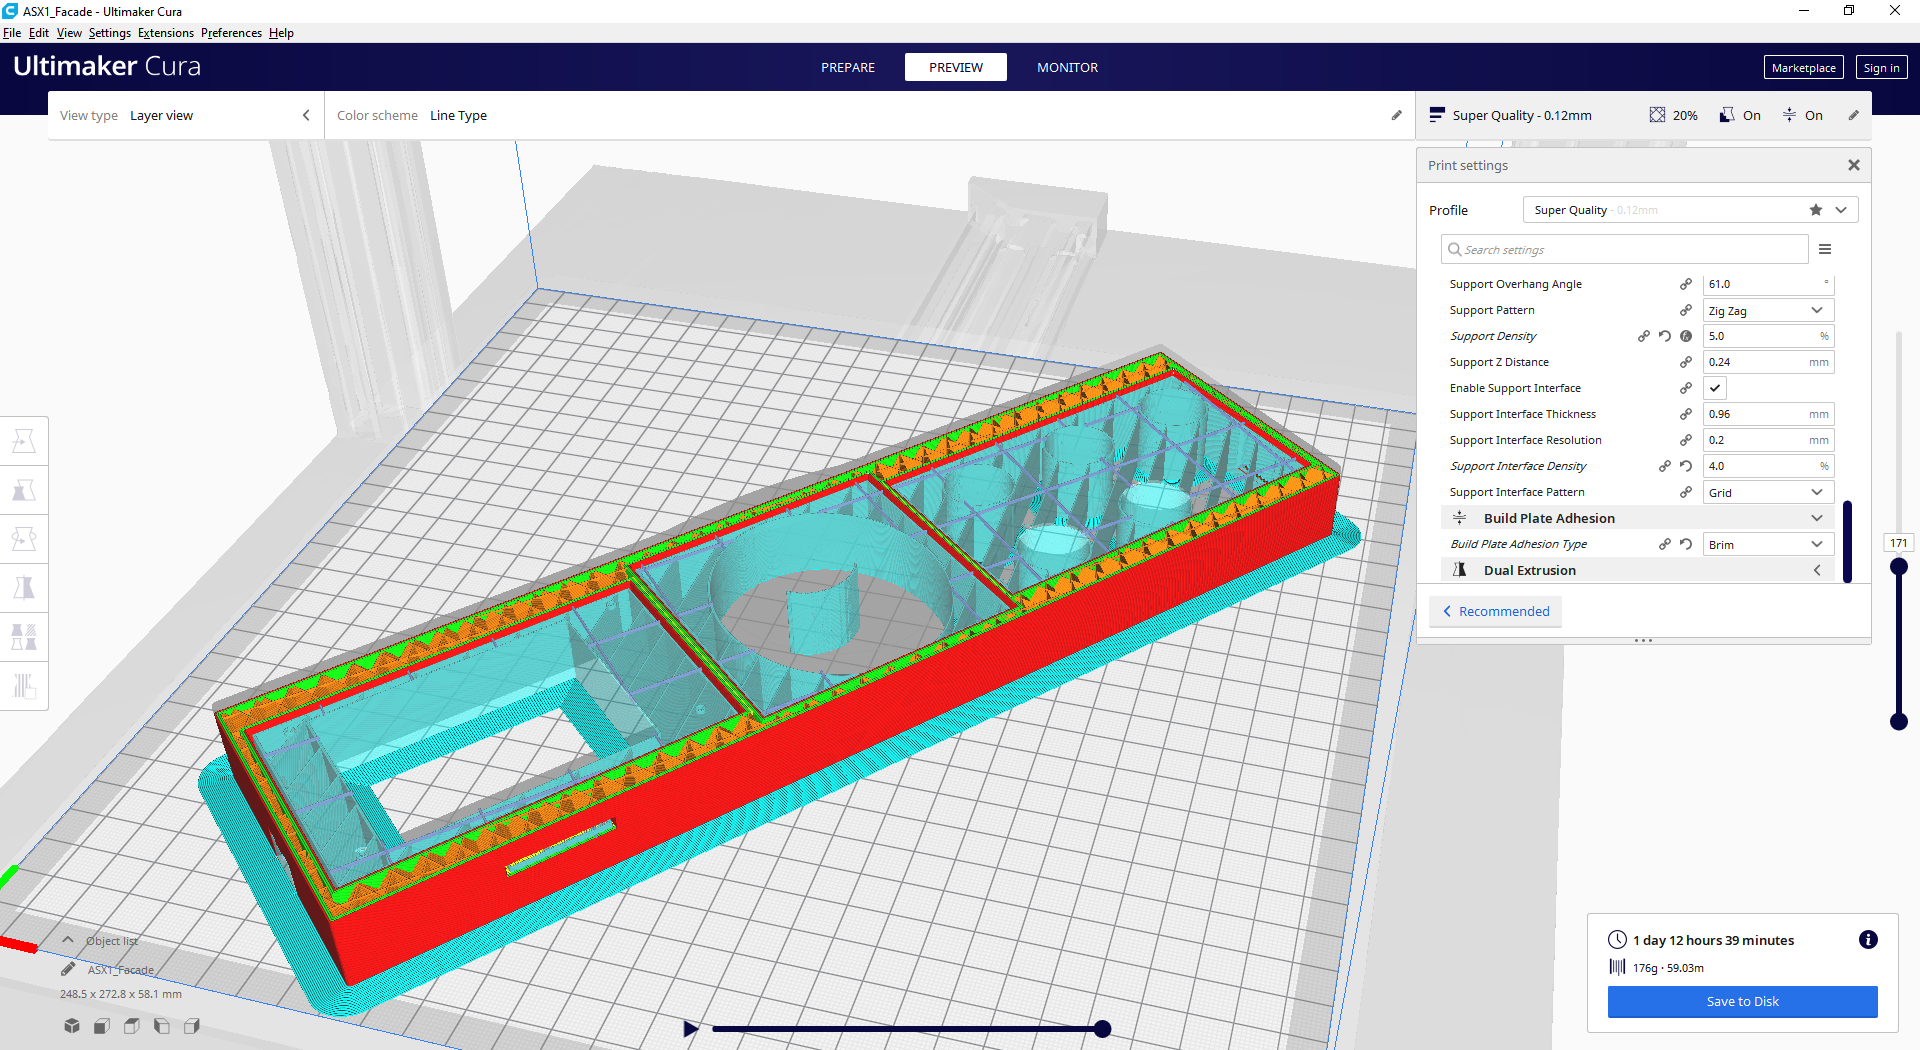The height and width of the screenshot is (1050, 1920).
Task: Click link icon for Support Overhang Angle
Action: click(1686, 284)
